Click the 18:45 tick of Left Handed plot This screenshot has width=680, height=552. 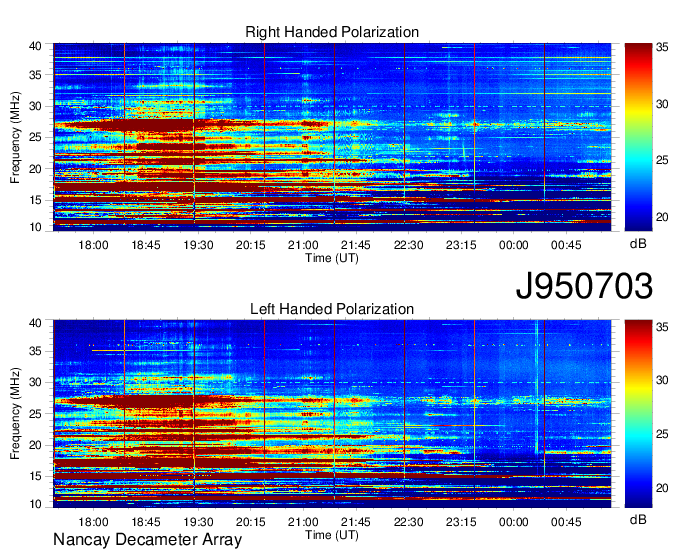(146, 522)
